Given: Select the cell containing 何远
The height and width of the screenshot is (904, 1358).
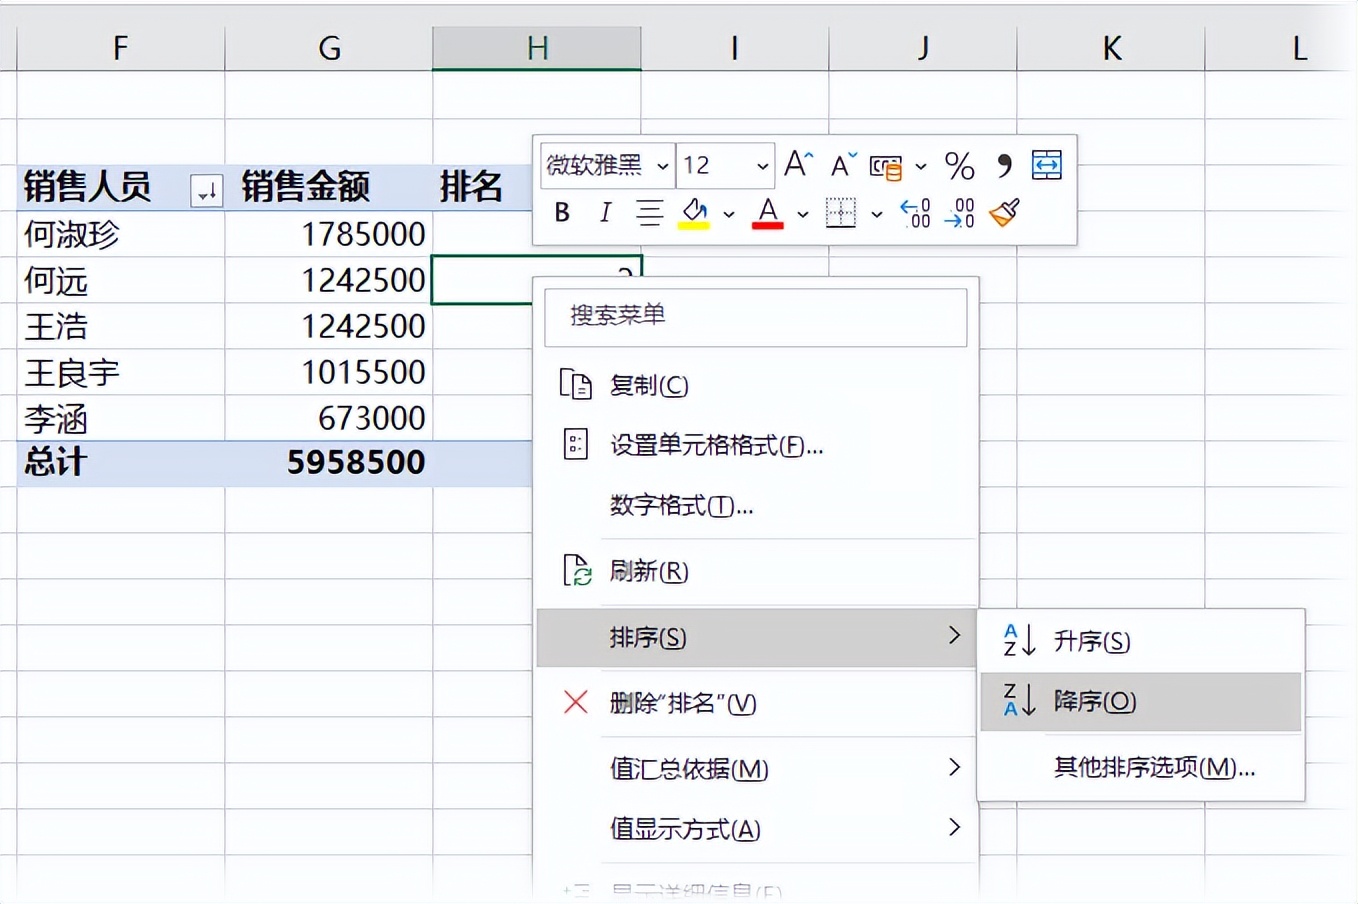Looking at the screenshot, I should (x=121, y=281).
